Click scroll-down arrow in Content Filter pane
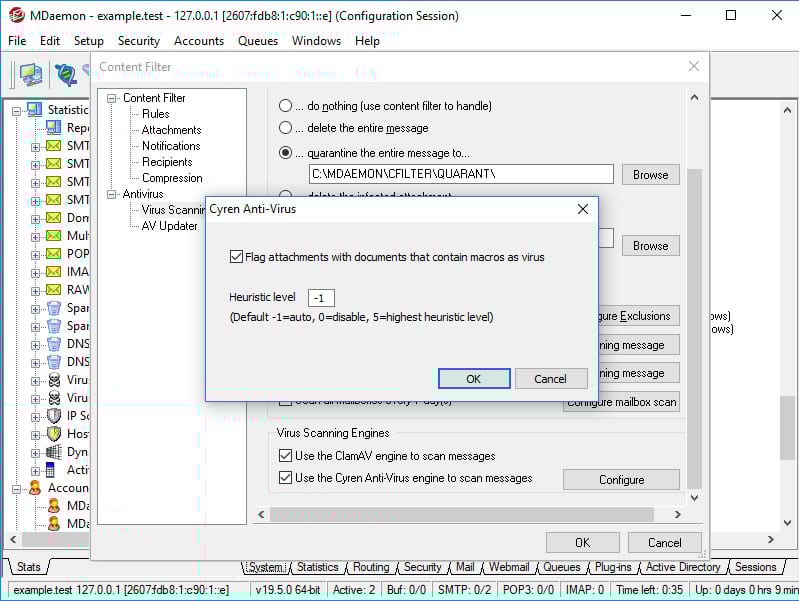799x601 pixels. coord(694,497)
